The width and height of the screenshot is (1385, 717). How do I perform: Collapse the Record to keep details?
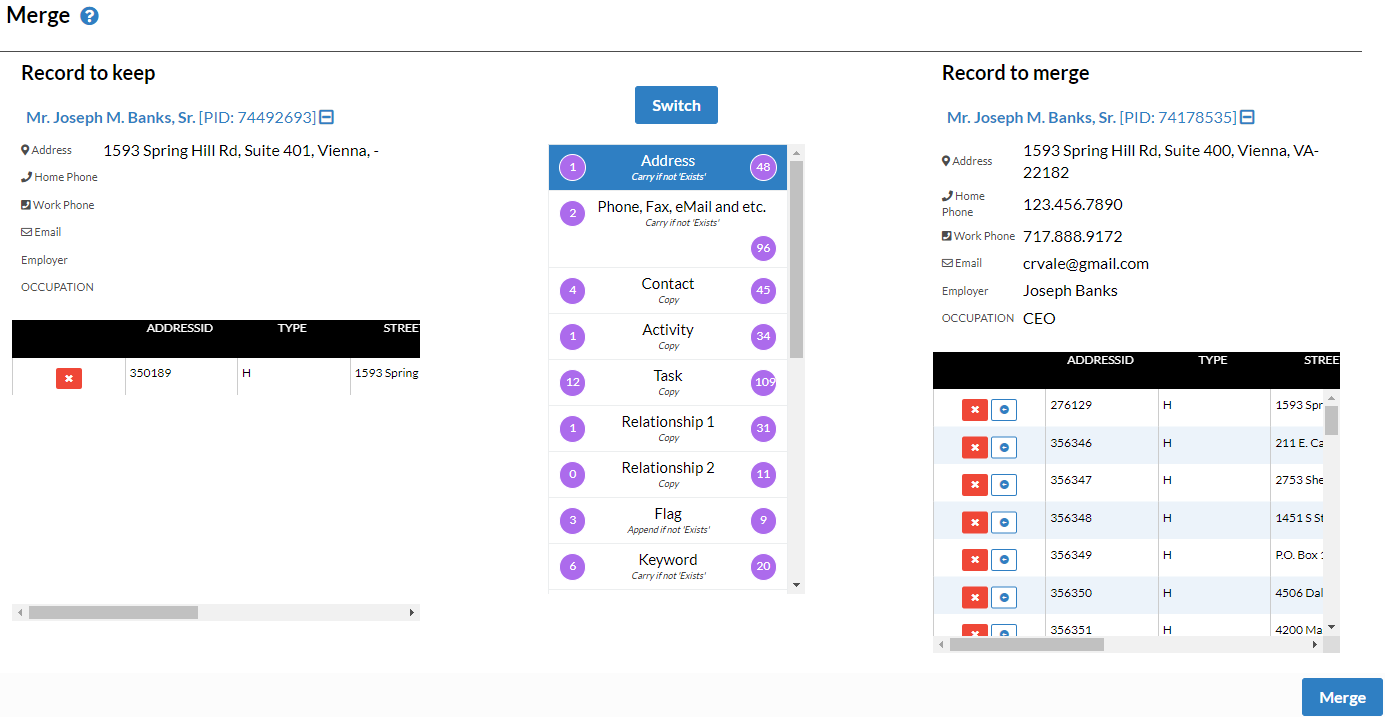tap(326, 118)
